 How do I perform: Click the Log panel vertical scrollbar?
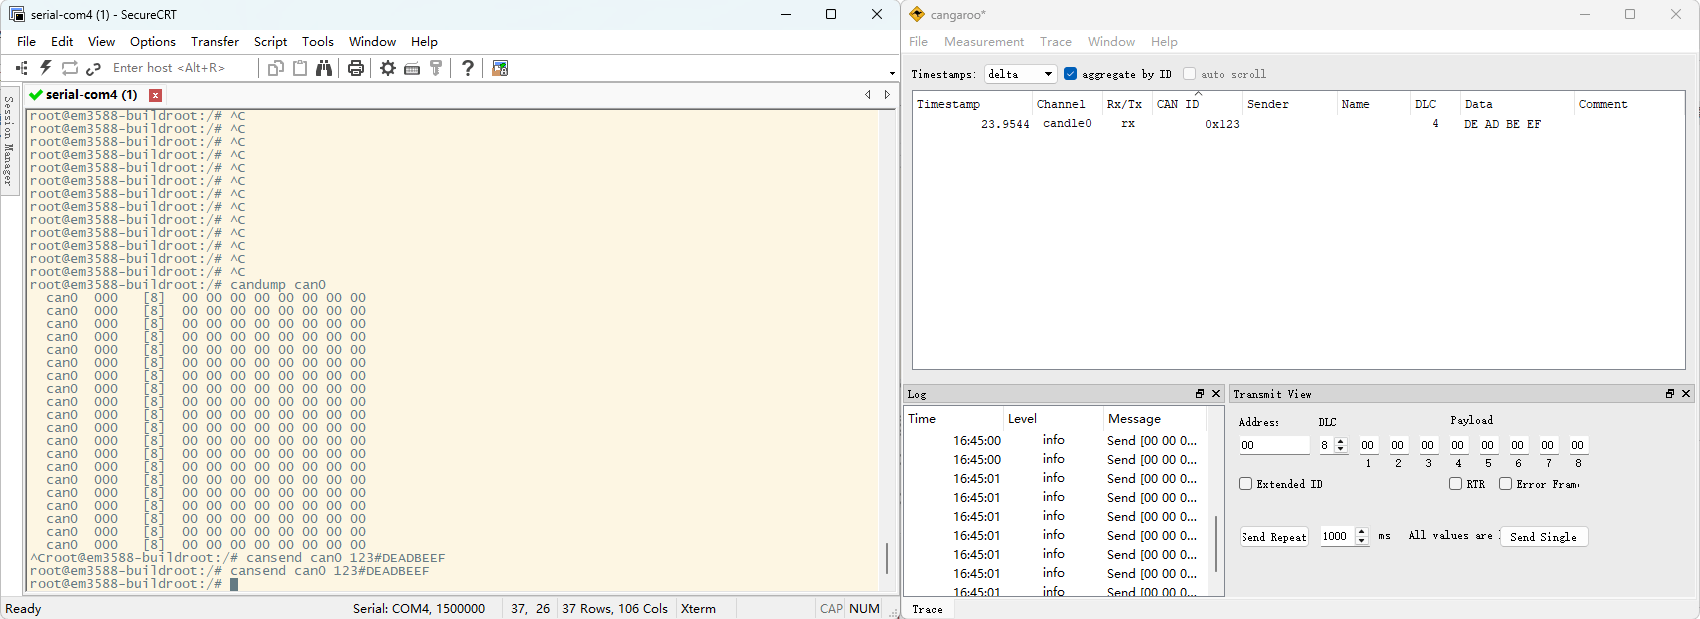pos(1216,544)
